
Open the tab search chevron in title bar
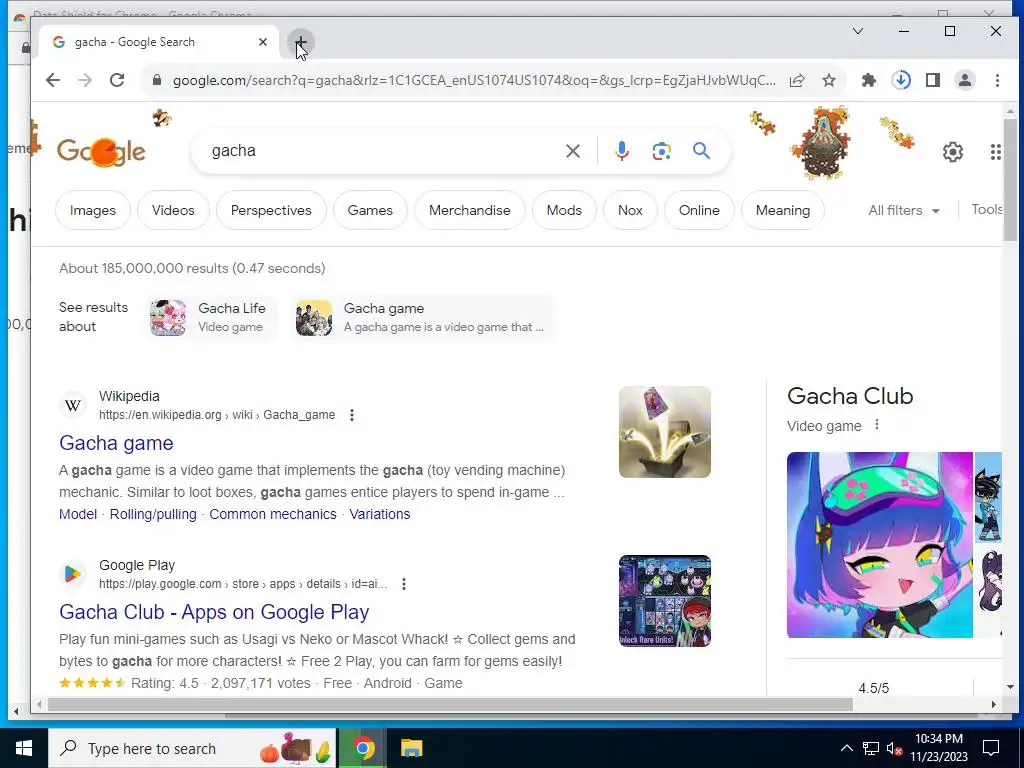[x=858, y=31]
